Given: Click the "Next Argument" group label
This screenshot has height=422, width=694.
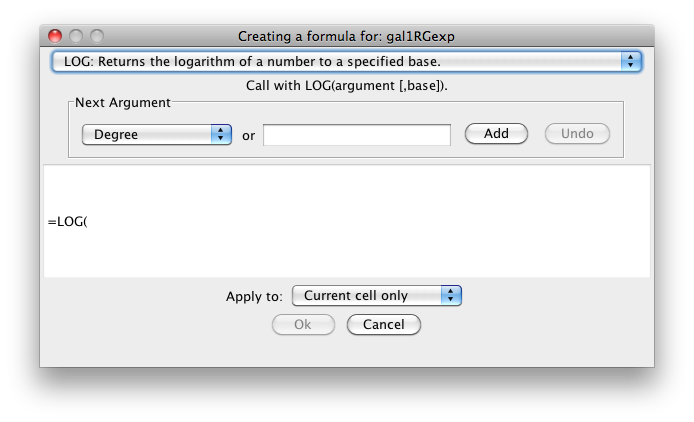Looking at the screenshot, I should point(123,103).
